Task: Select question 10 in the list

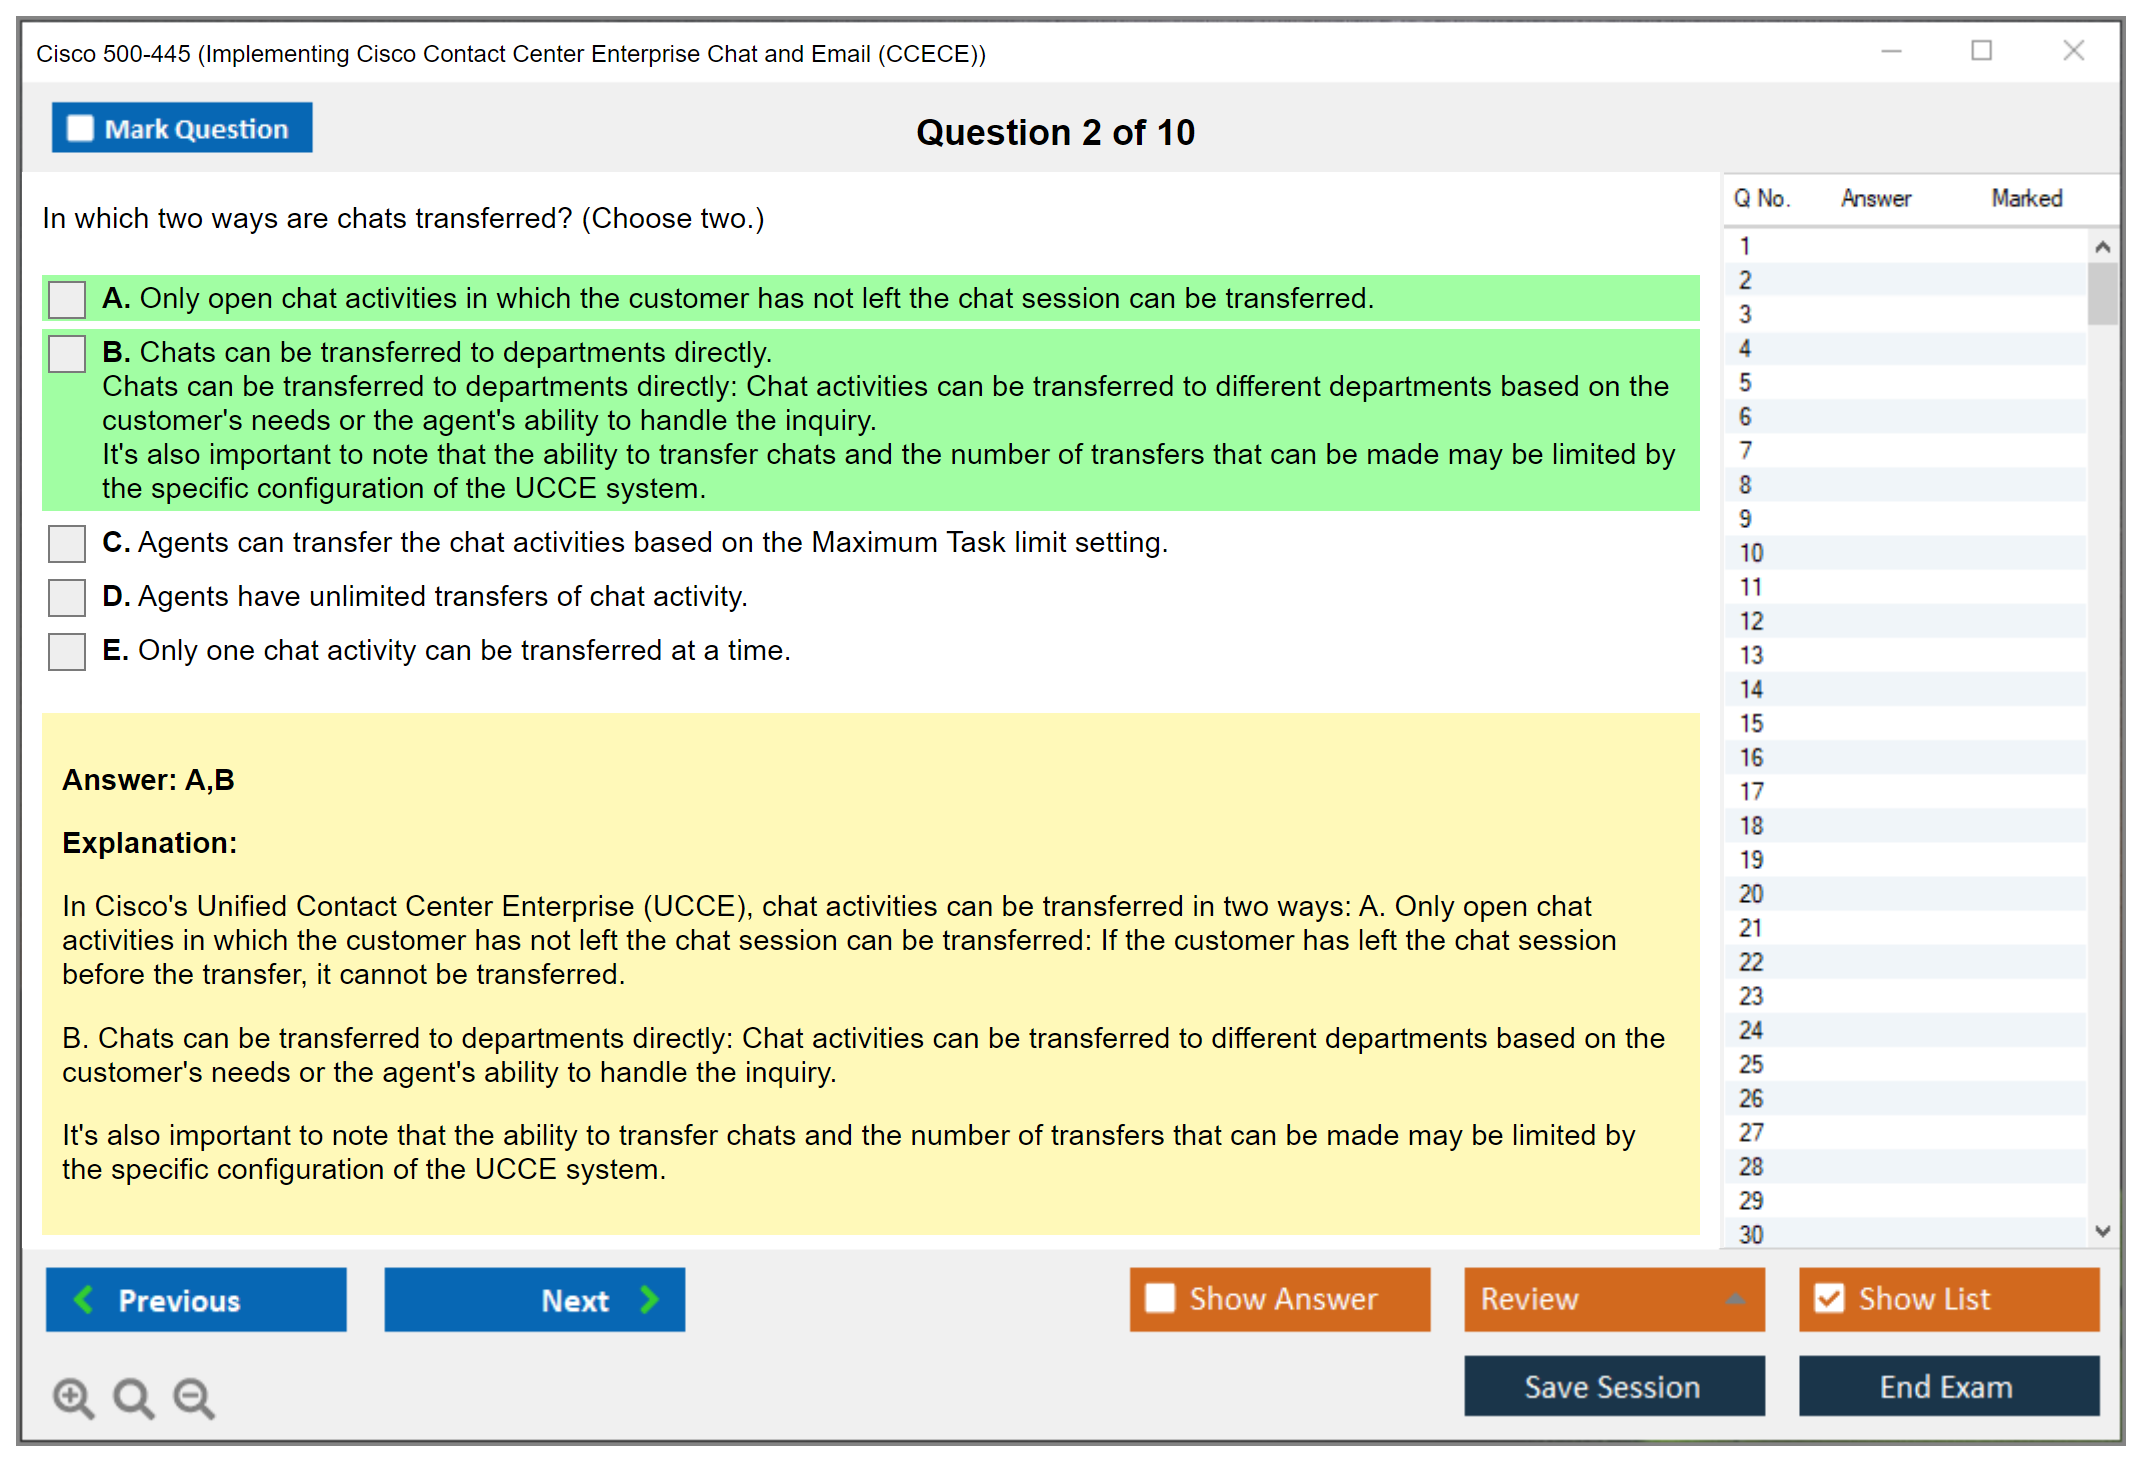Action: [x=1751, y=553]
